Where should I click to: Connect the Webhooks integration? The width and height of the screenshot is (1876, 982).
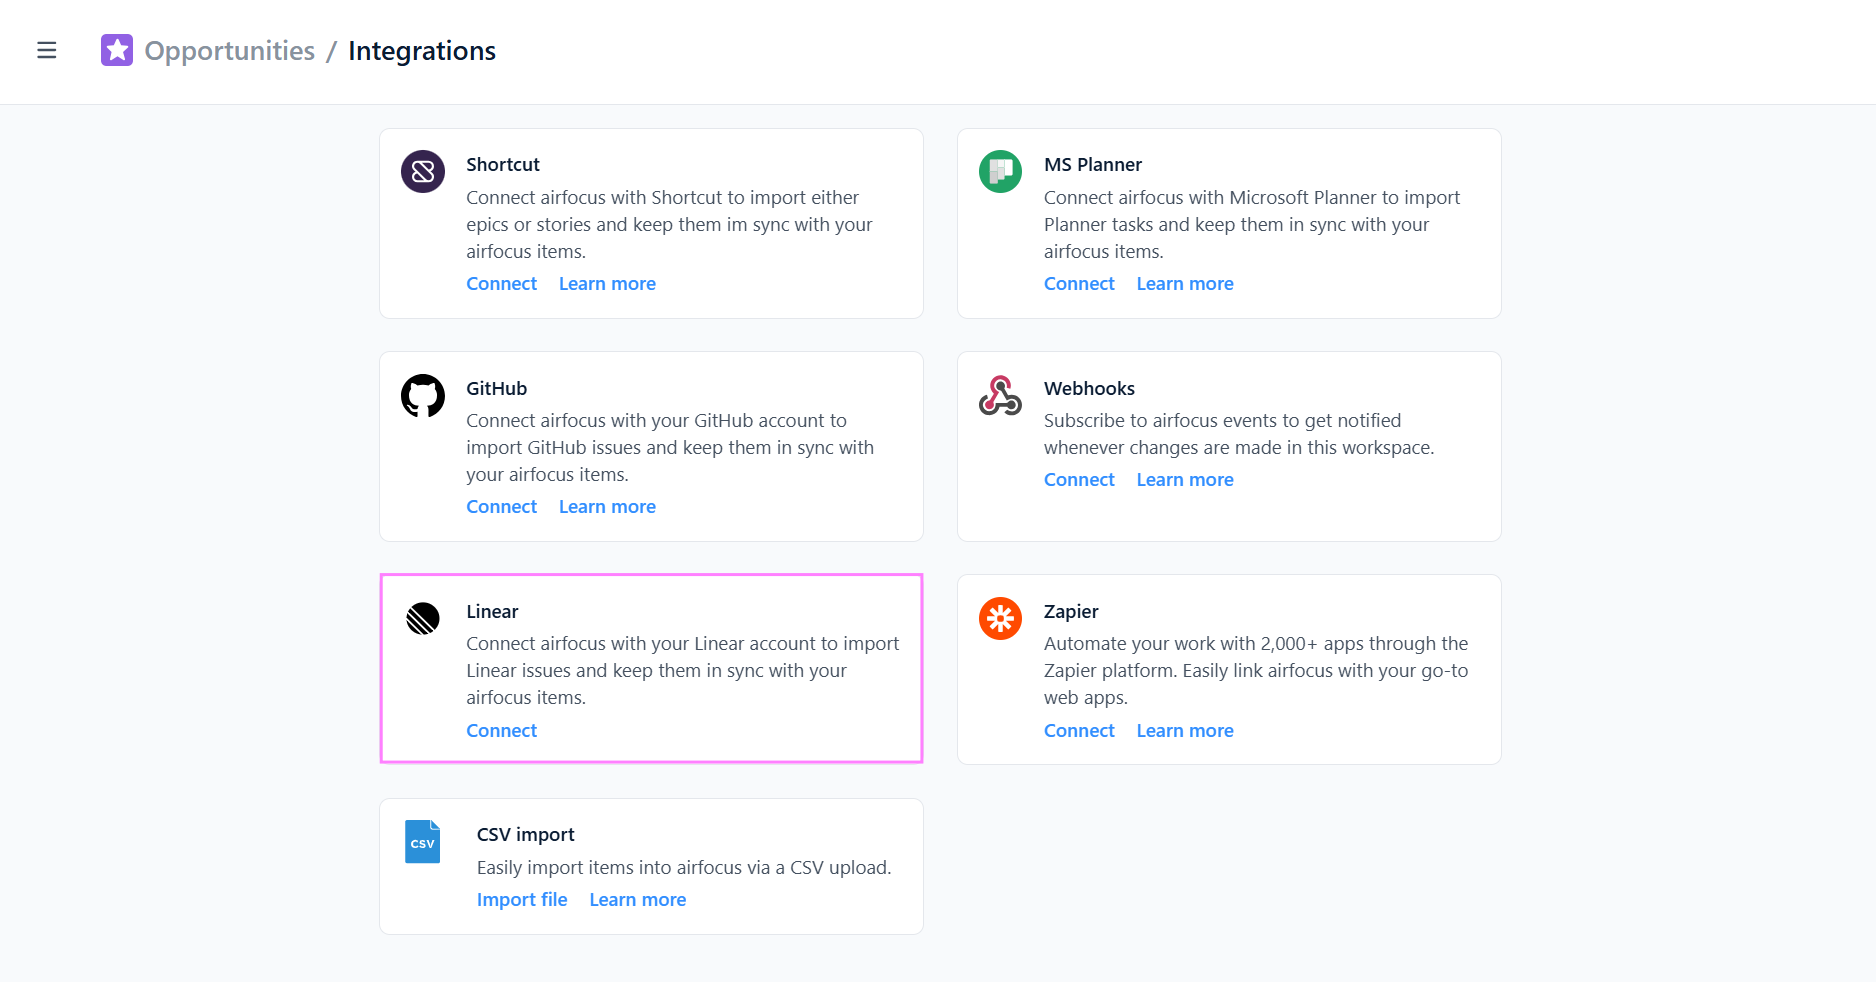coord(1079,480)
